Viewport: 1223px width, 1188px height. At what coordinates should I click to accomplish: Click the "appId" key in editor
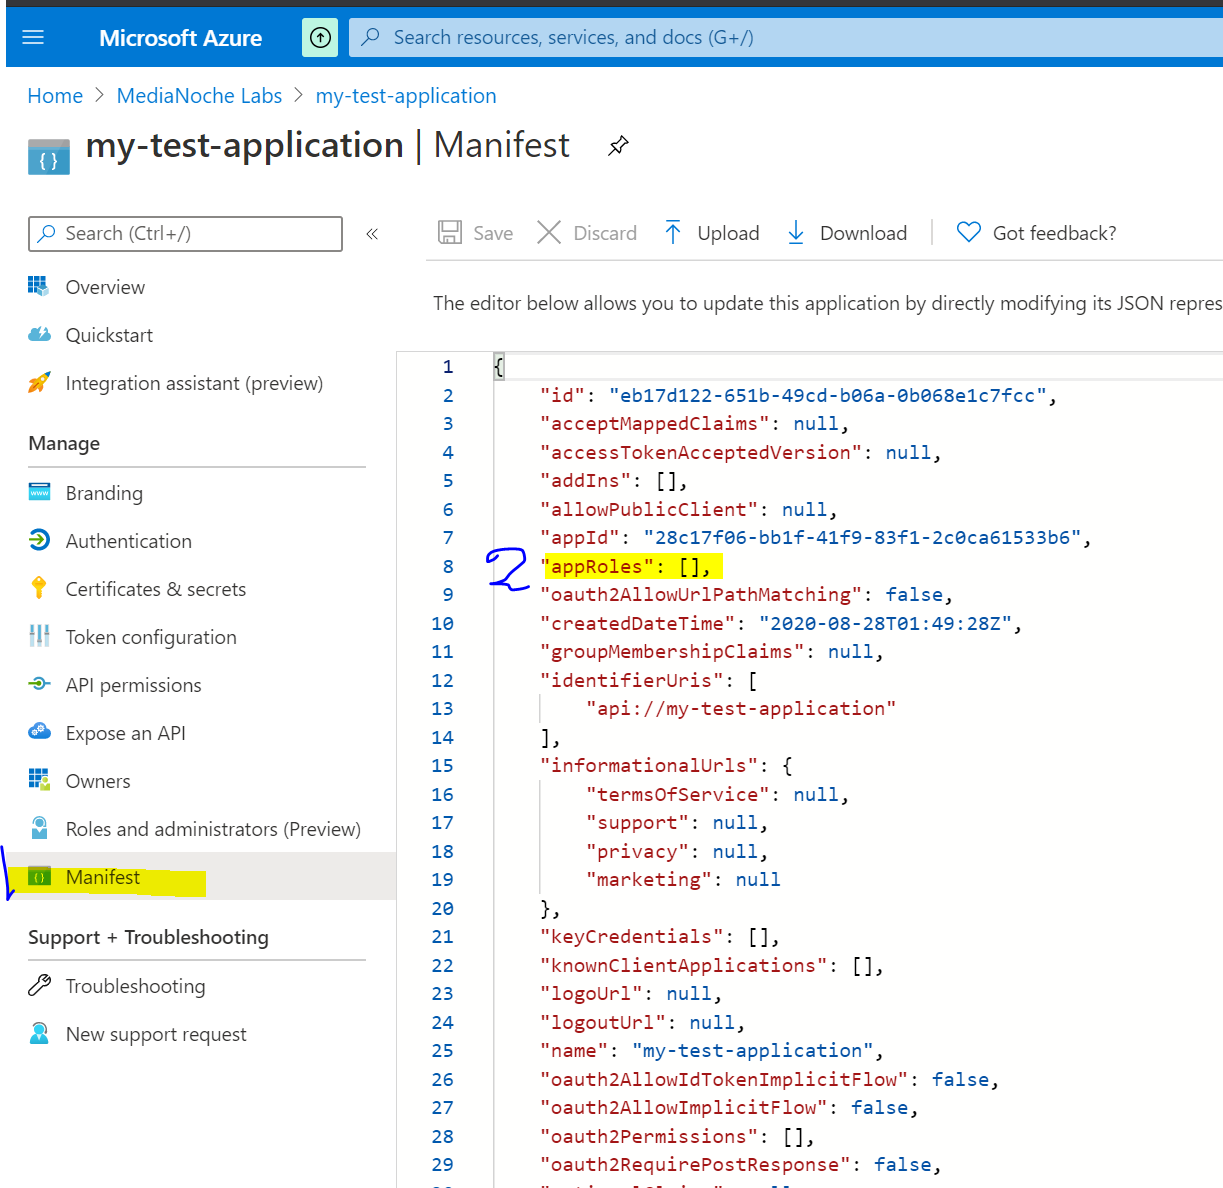[x=580, y=538]
